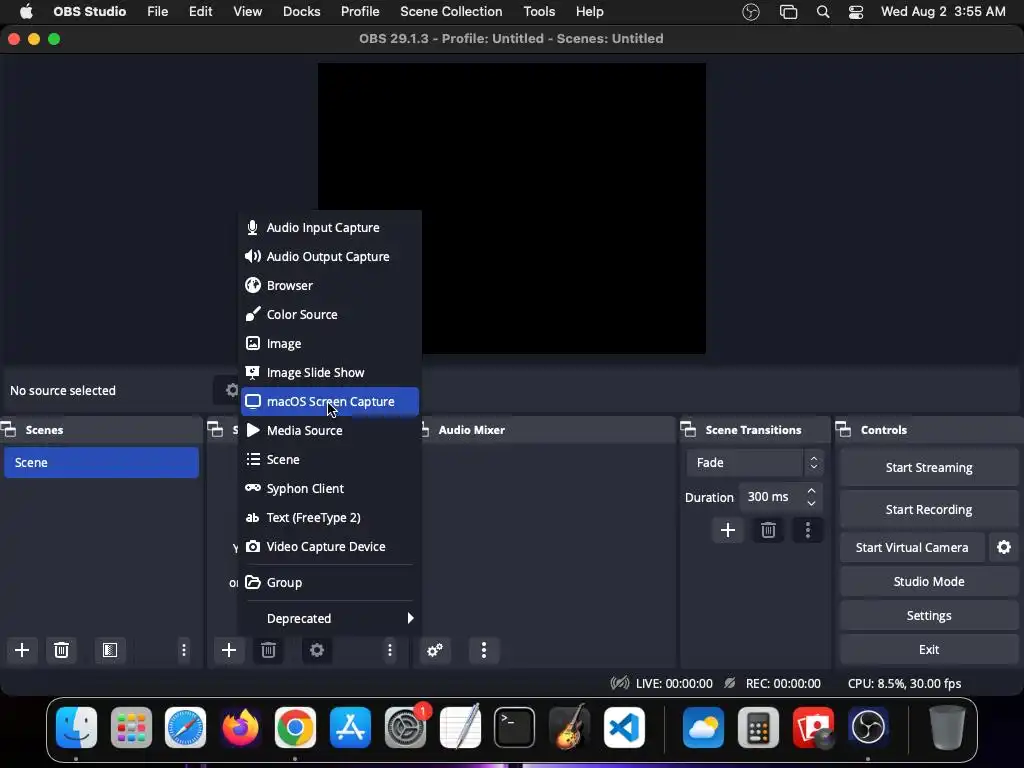
Task: Open the Fade transition dropdown
Action: pyautogui.click(x=755, y=462)
